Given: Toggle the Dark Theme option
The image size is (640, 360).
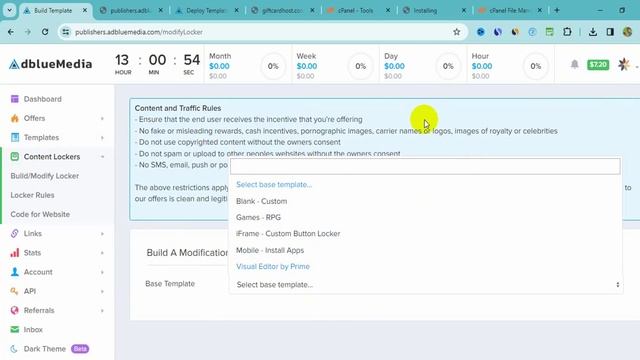Looking at the screenshot, I should (x=44, y=349).
